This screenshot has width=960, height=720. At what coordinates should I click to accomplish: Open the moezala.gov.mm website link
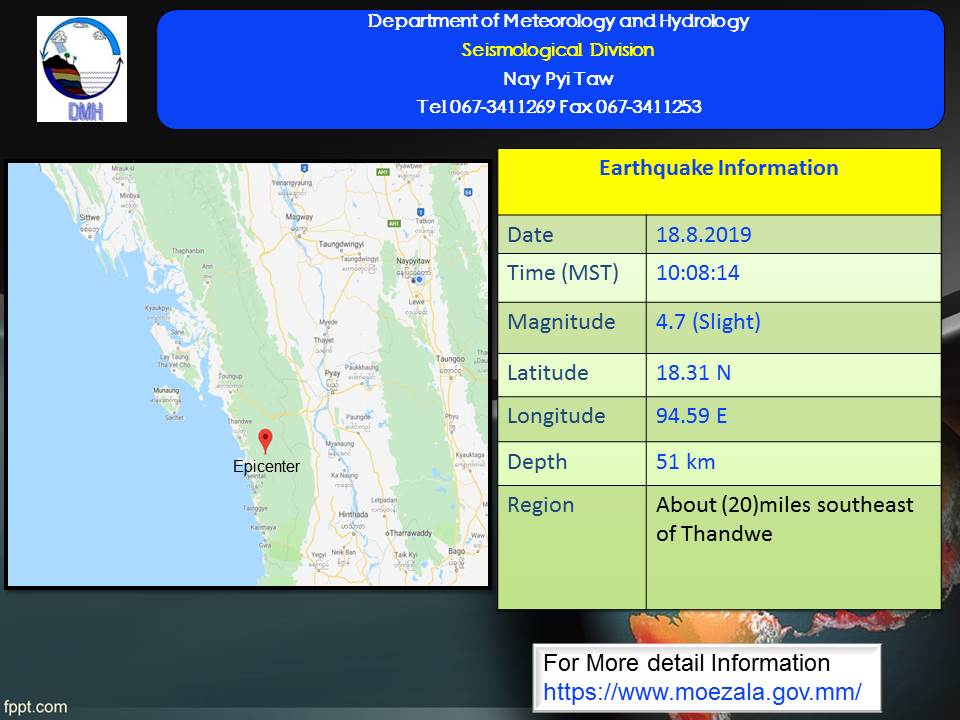click(702, 692)
